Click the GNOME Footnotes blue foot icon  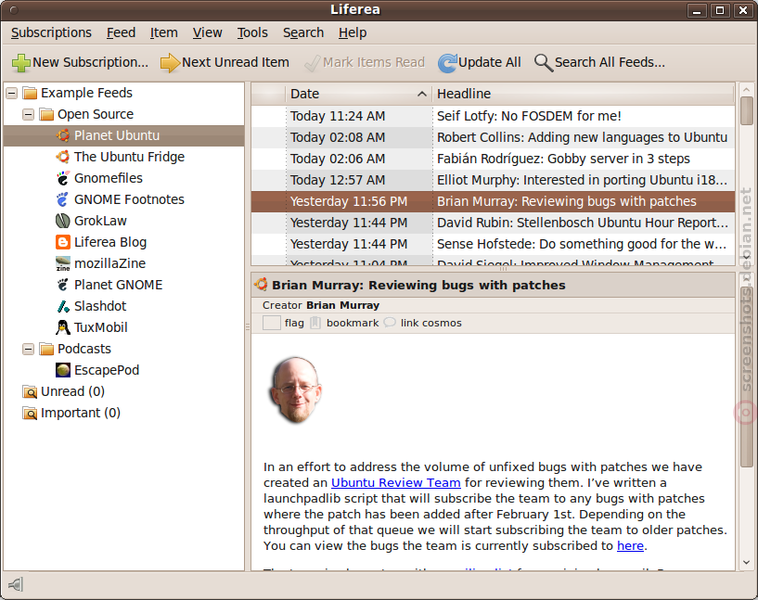(63, 199)
